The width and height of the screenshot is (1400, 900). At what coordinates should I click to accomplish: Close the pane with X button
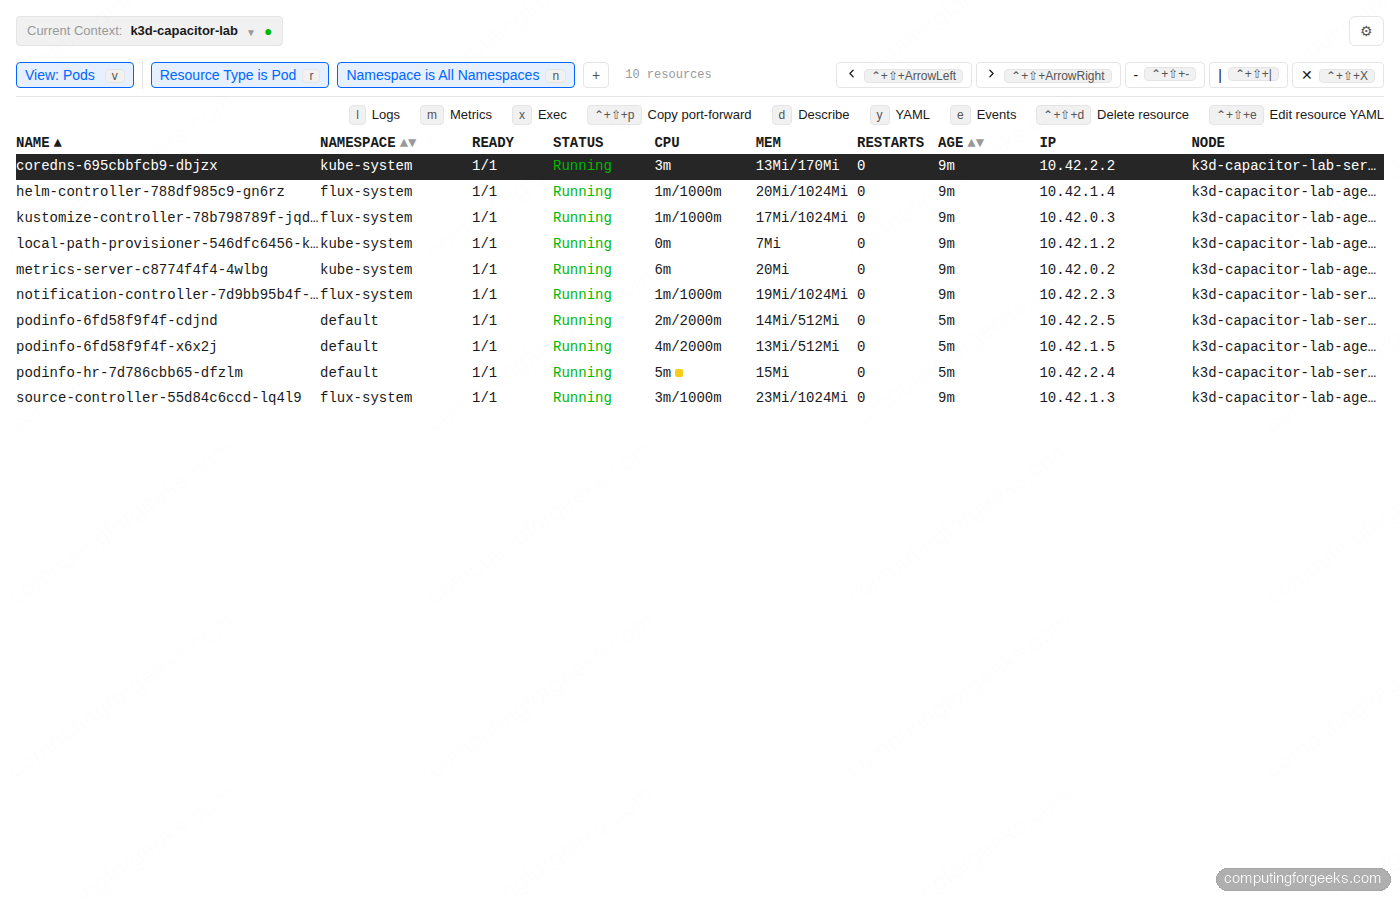pos(1338,75)
